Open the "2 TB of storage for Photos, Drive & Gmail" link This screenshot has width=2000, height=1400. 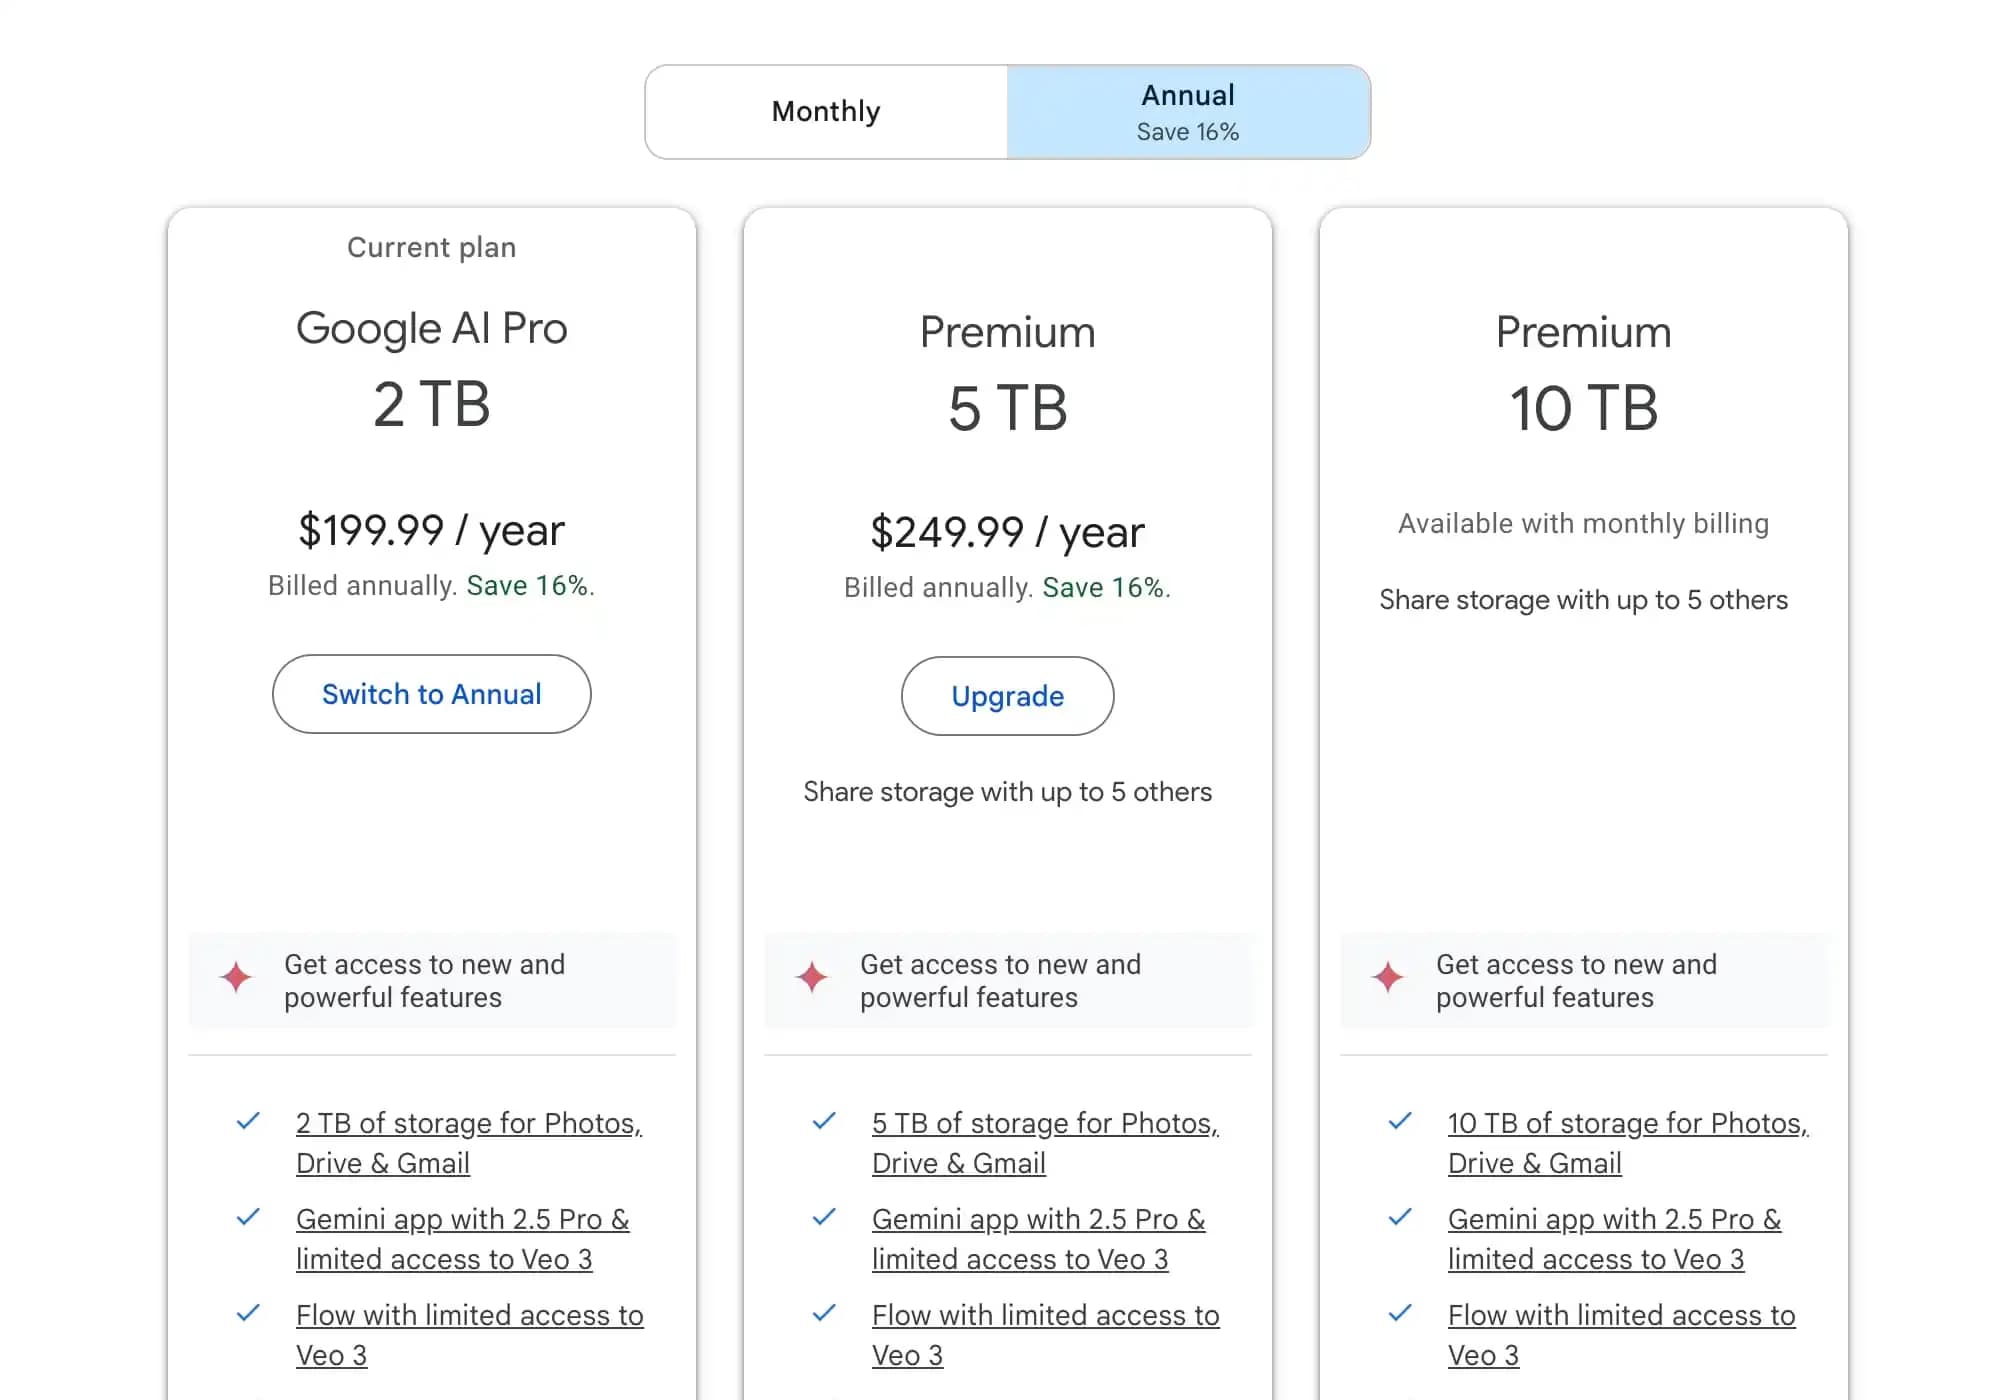coord(468,1142)
